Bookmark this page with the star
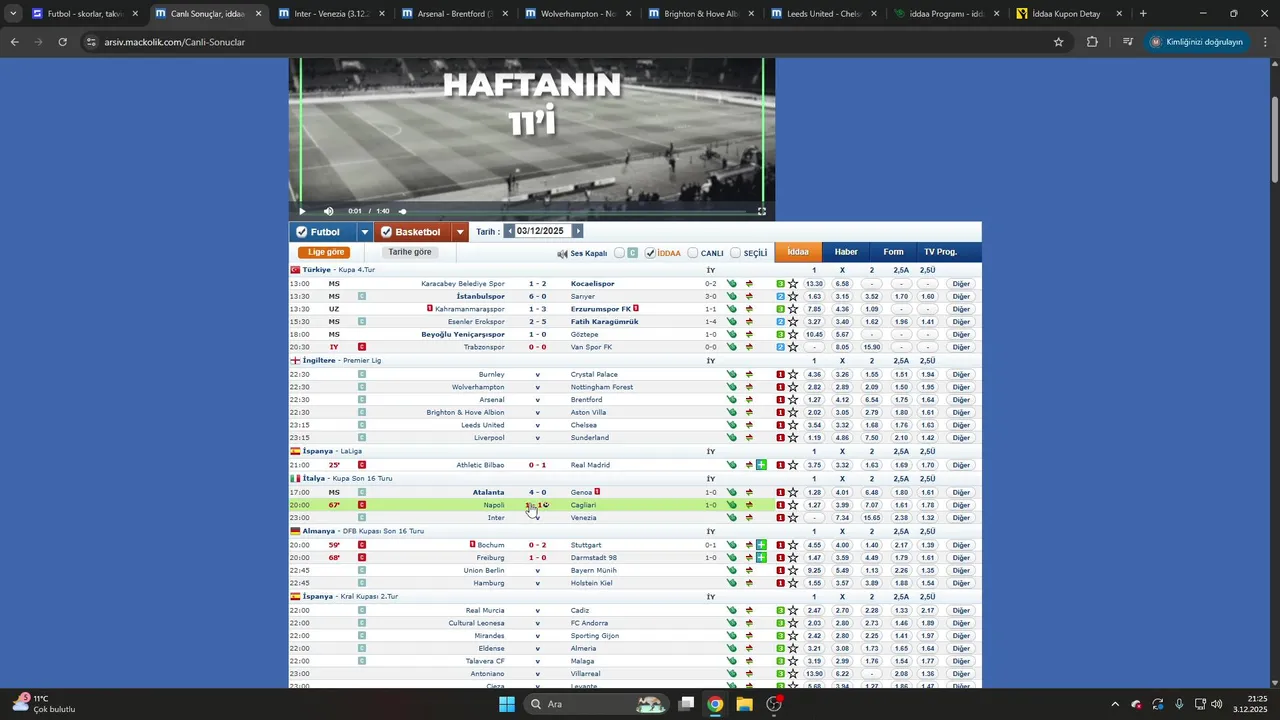 [1058, 42]
